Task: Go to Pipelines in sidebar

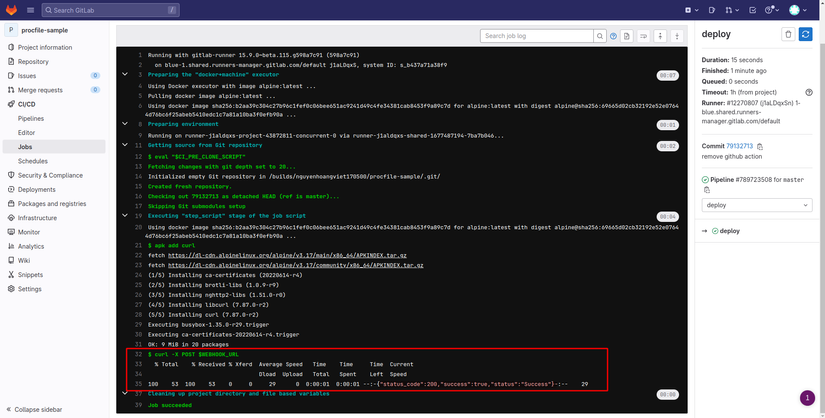Action: click(32, 118)
